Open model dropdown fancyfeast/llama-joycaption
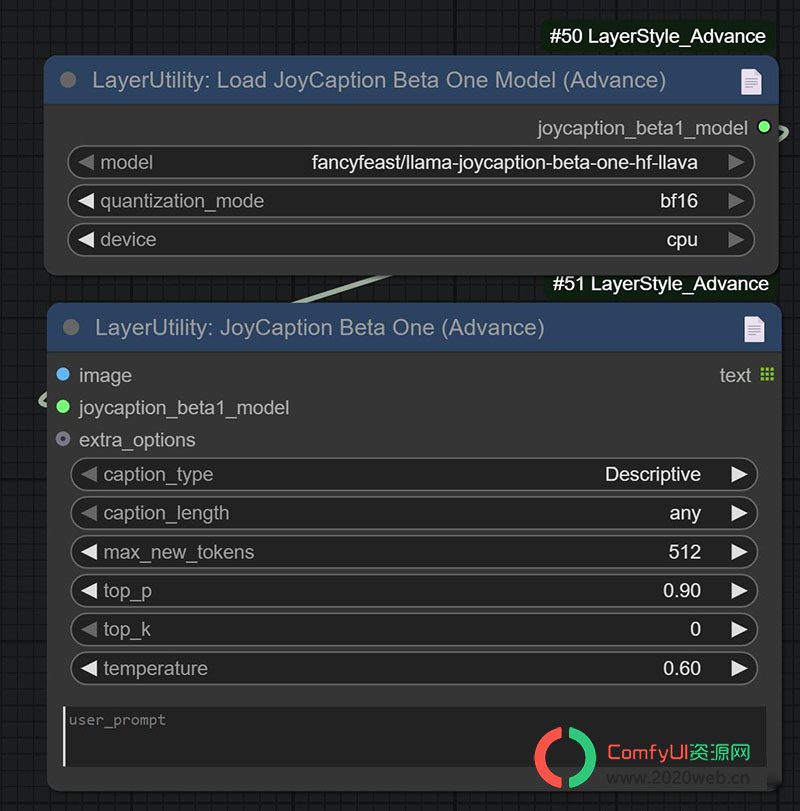The height and width of the screenshot is (811, 800). point(411,162)
